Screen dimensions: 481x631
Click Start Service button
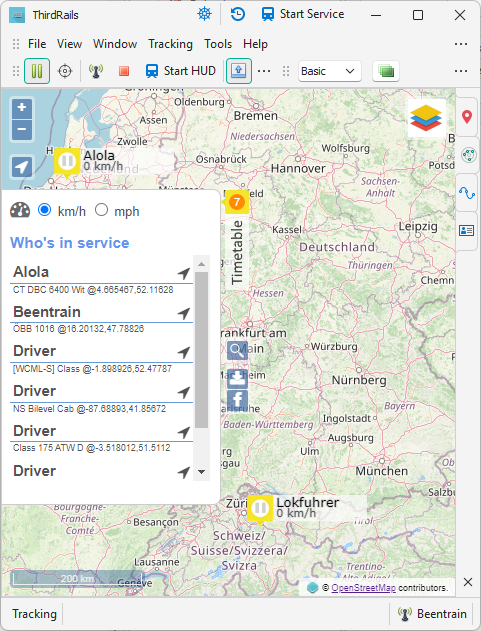pyautogui.click(x=303, y=14)
